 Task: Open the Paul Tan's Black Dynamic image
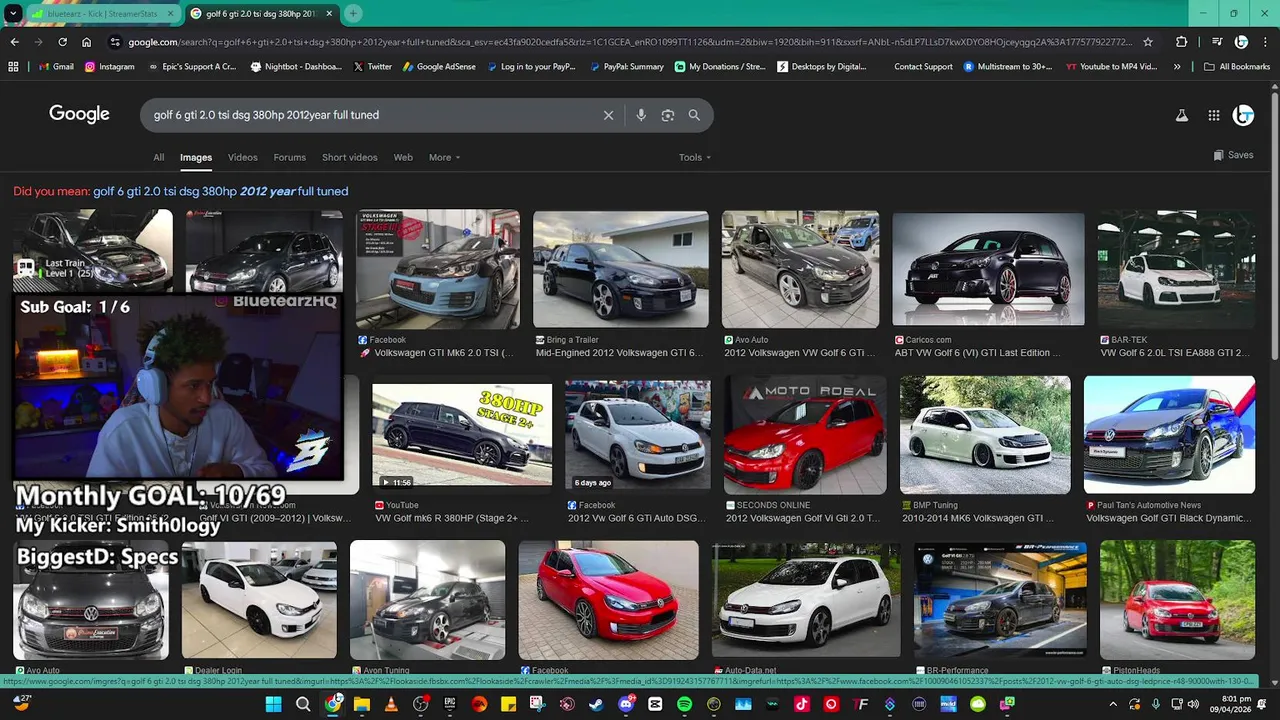[x=1169, y=435]
